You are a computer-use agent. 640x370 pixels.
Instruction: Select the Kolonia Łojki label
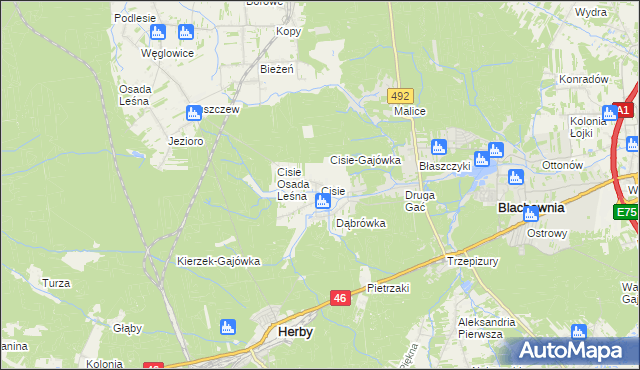pos(588,127)
